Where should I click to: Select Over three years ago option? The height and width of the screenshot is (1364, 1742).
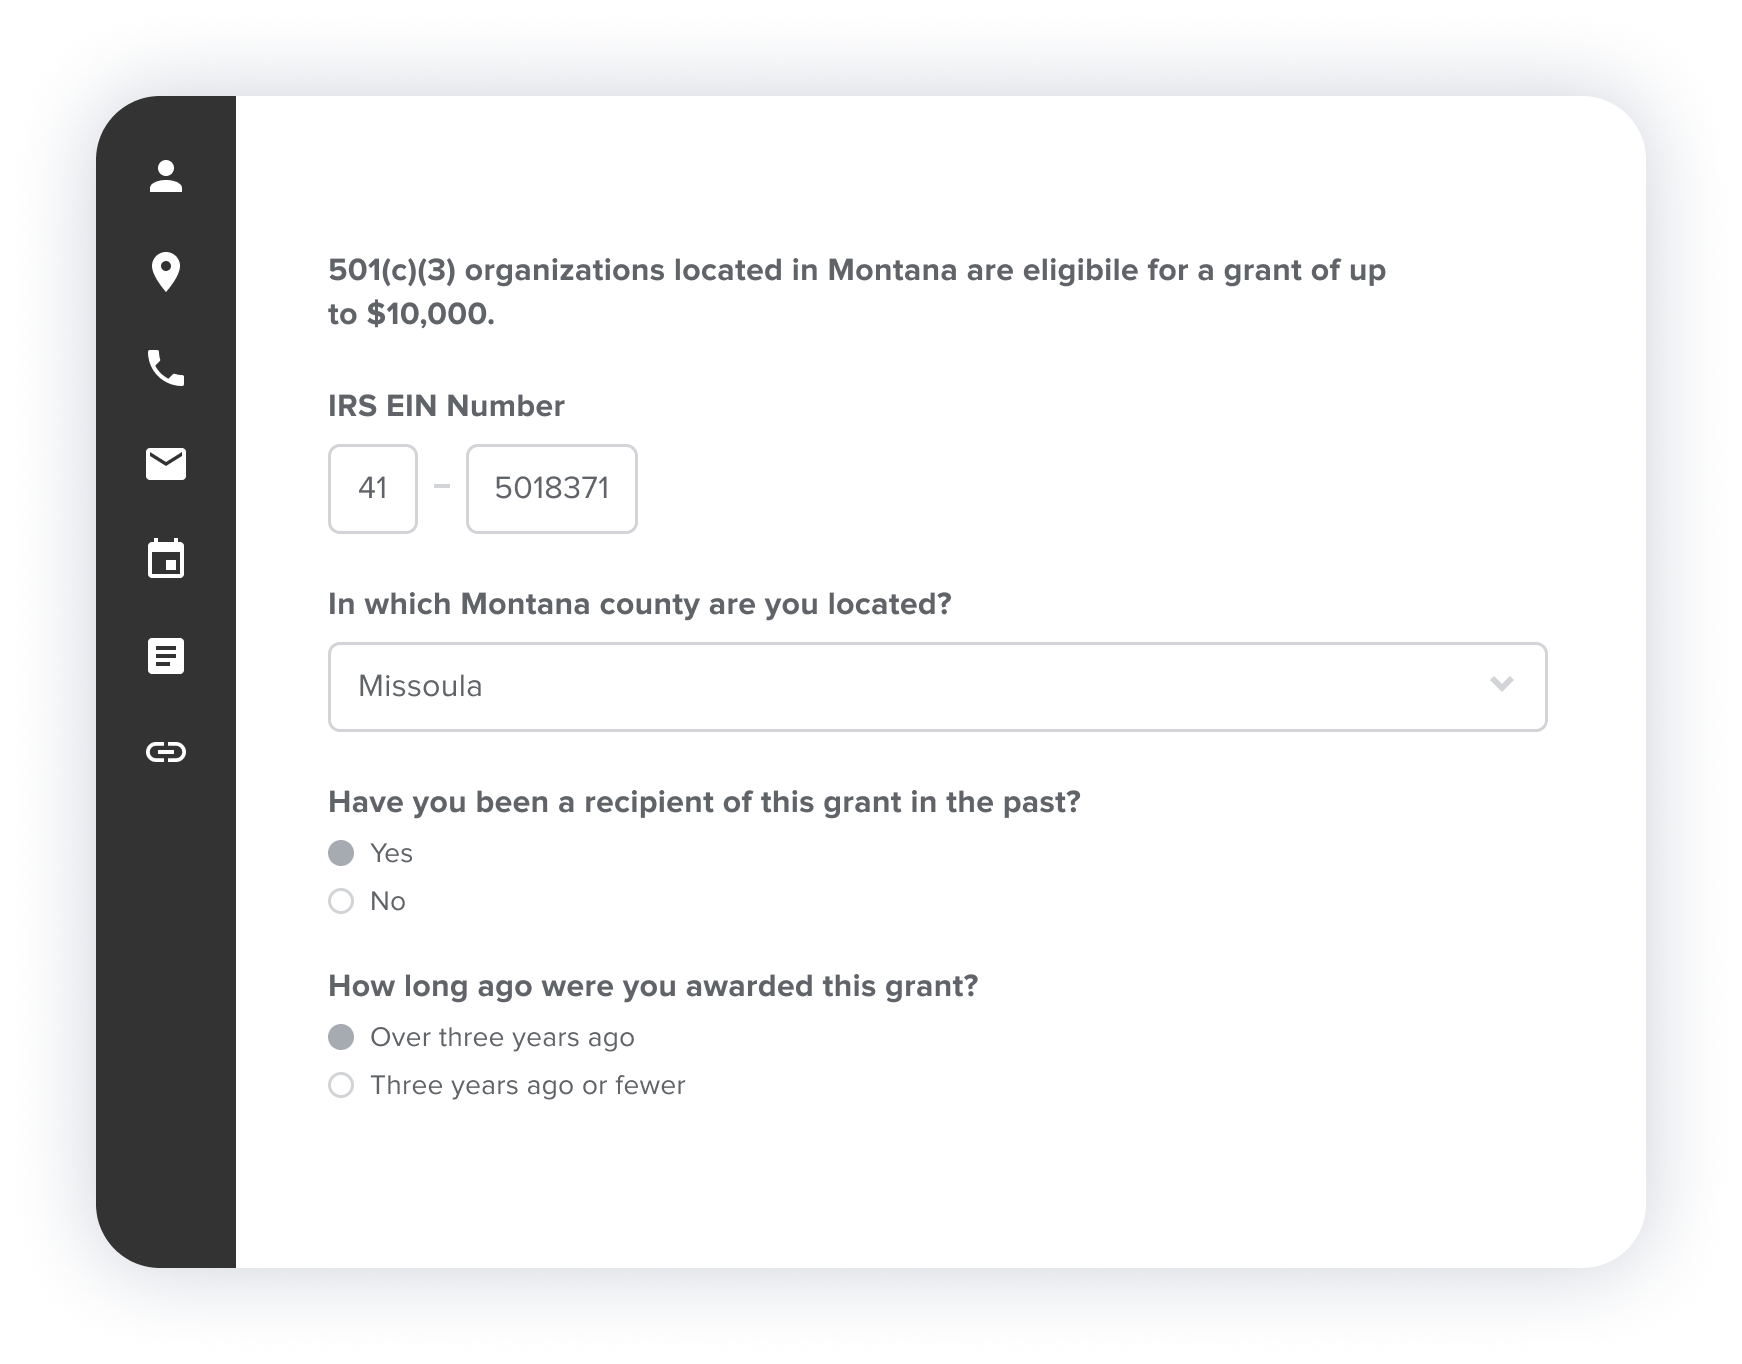pos(341,1037)
